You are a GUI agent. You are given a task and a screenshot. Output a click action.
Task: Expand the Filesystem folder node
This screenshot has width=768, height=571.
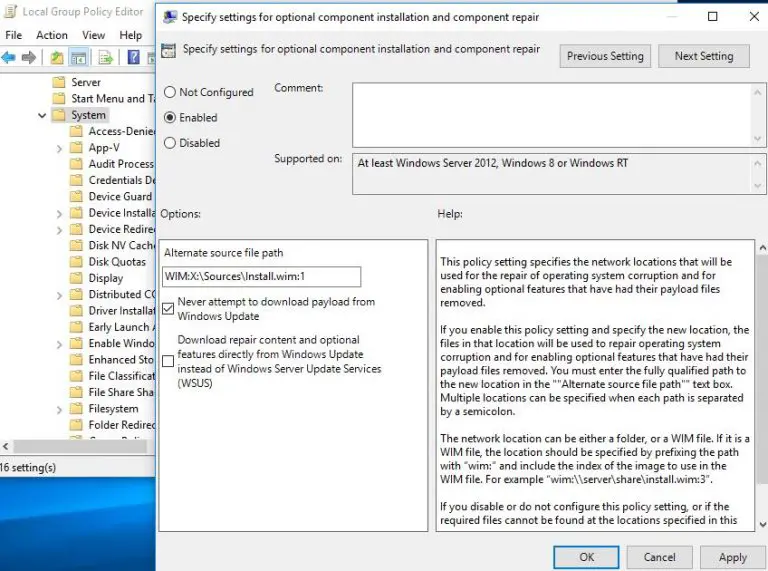click(x=62, y=409)
